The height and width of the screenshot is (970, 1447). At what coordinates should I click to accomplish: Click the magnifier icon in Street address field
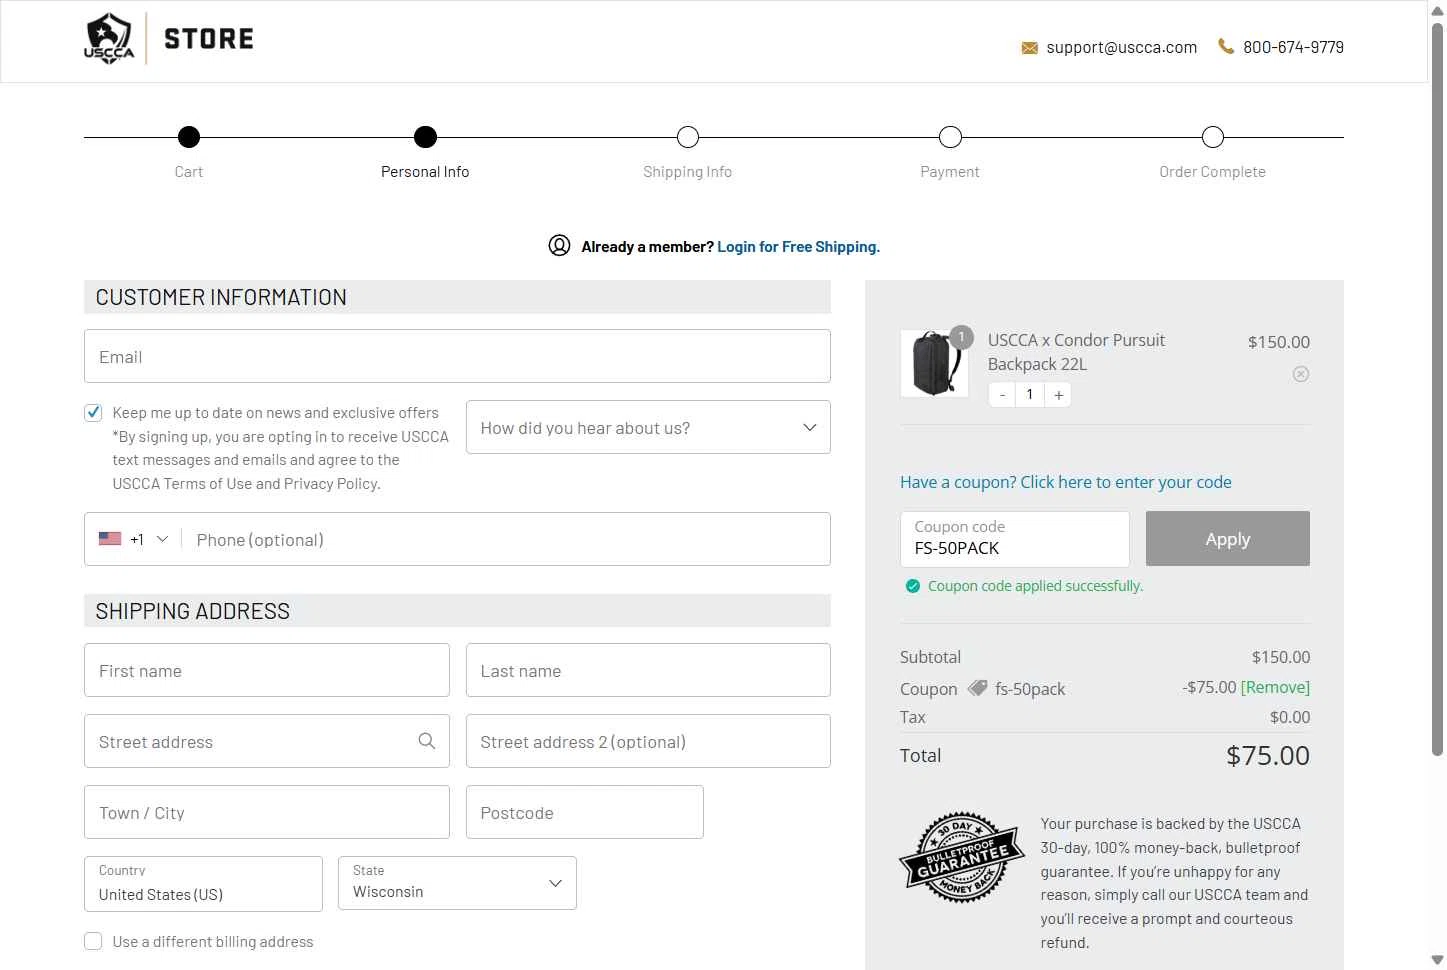coord(426,741)
